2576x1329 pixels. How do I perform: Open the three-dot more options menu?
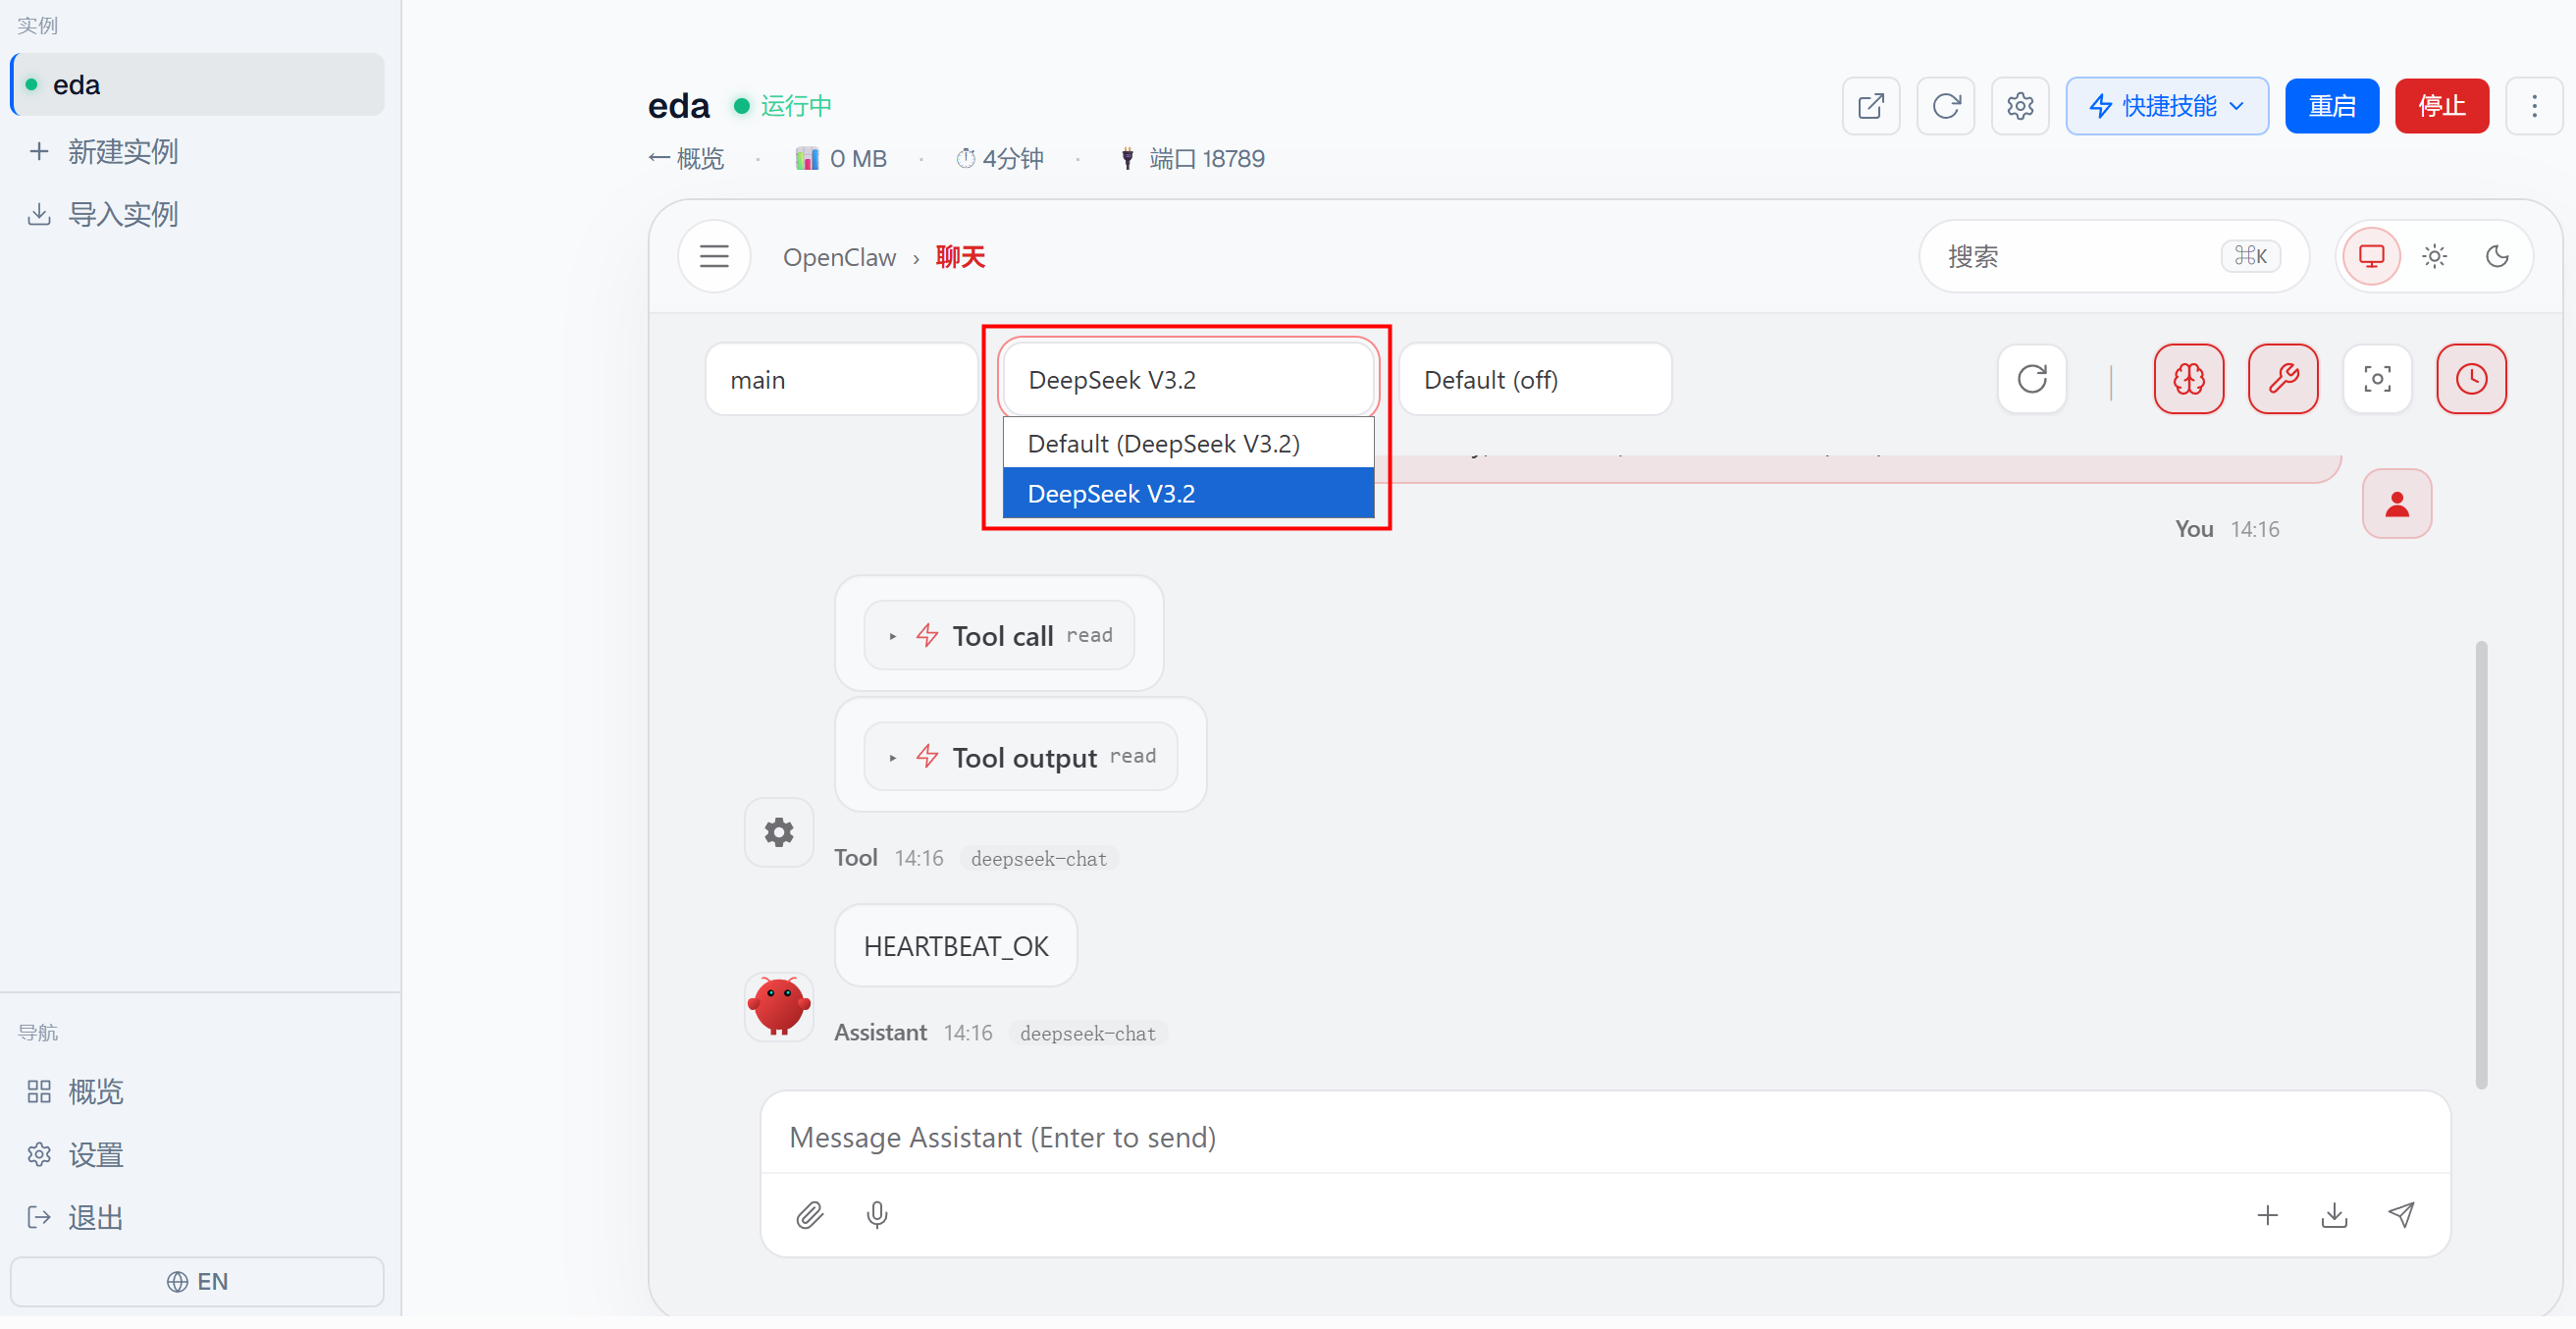pos(2534,105)
